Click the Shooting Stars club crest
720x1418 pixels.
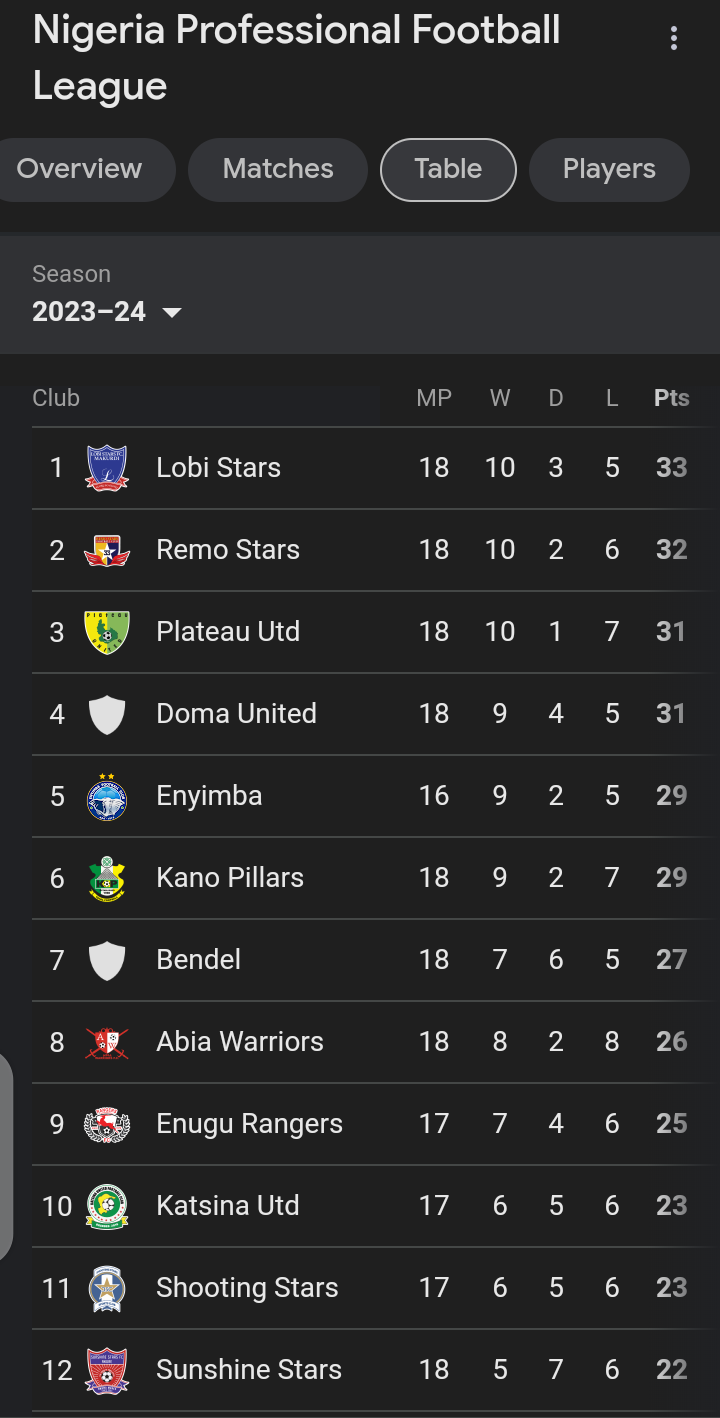coord(107,1288)
